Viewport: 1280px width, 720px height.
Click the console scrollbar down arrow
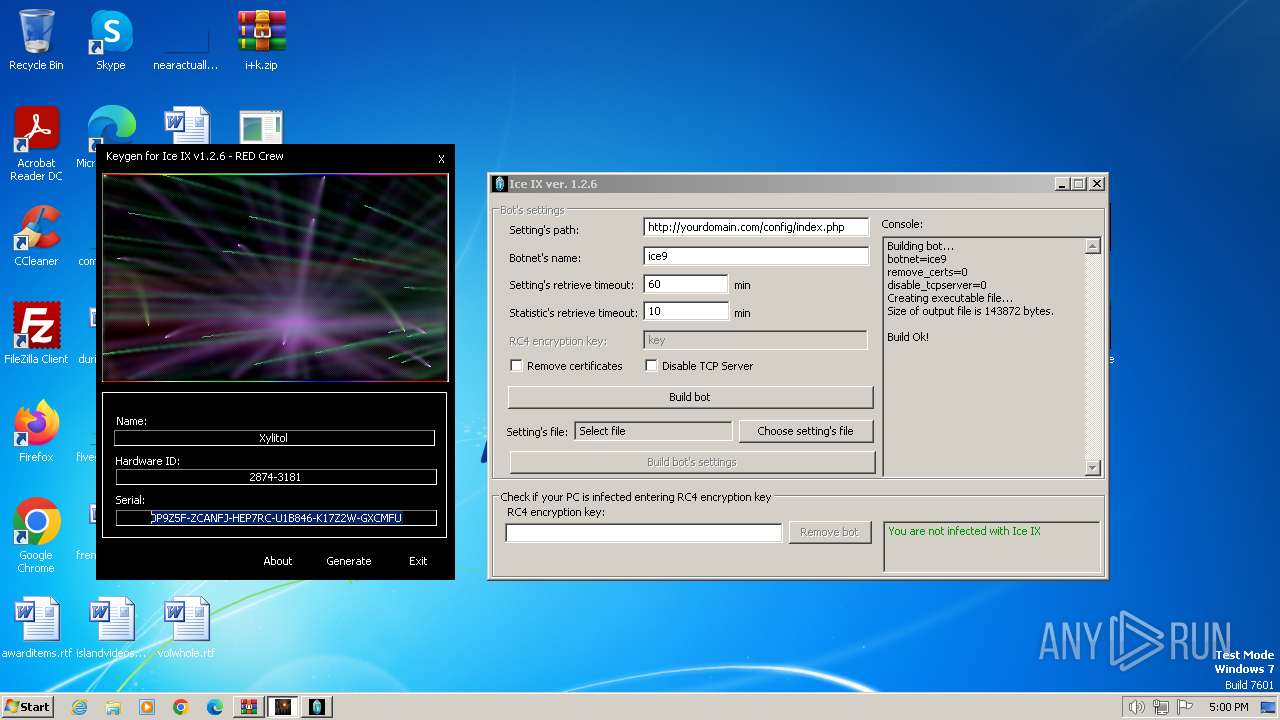coord(1092,467)
